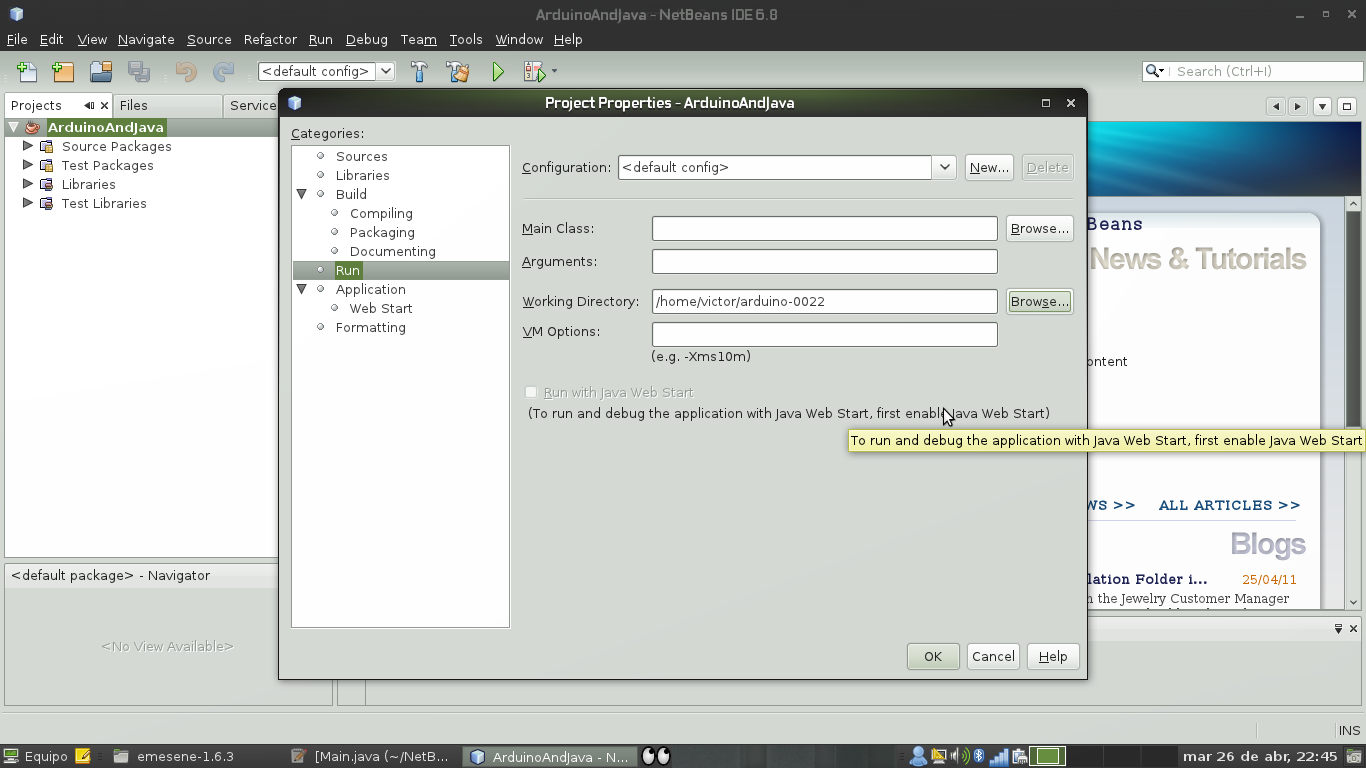Select the Sources category
Screen dimensions: 1366x768
pos(361,156)
